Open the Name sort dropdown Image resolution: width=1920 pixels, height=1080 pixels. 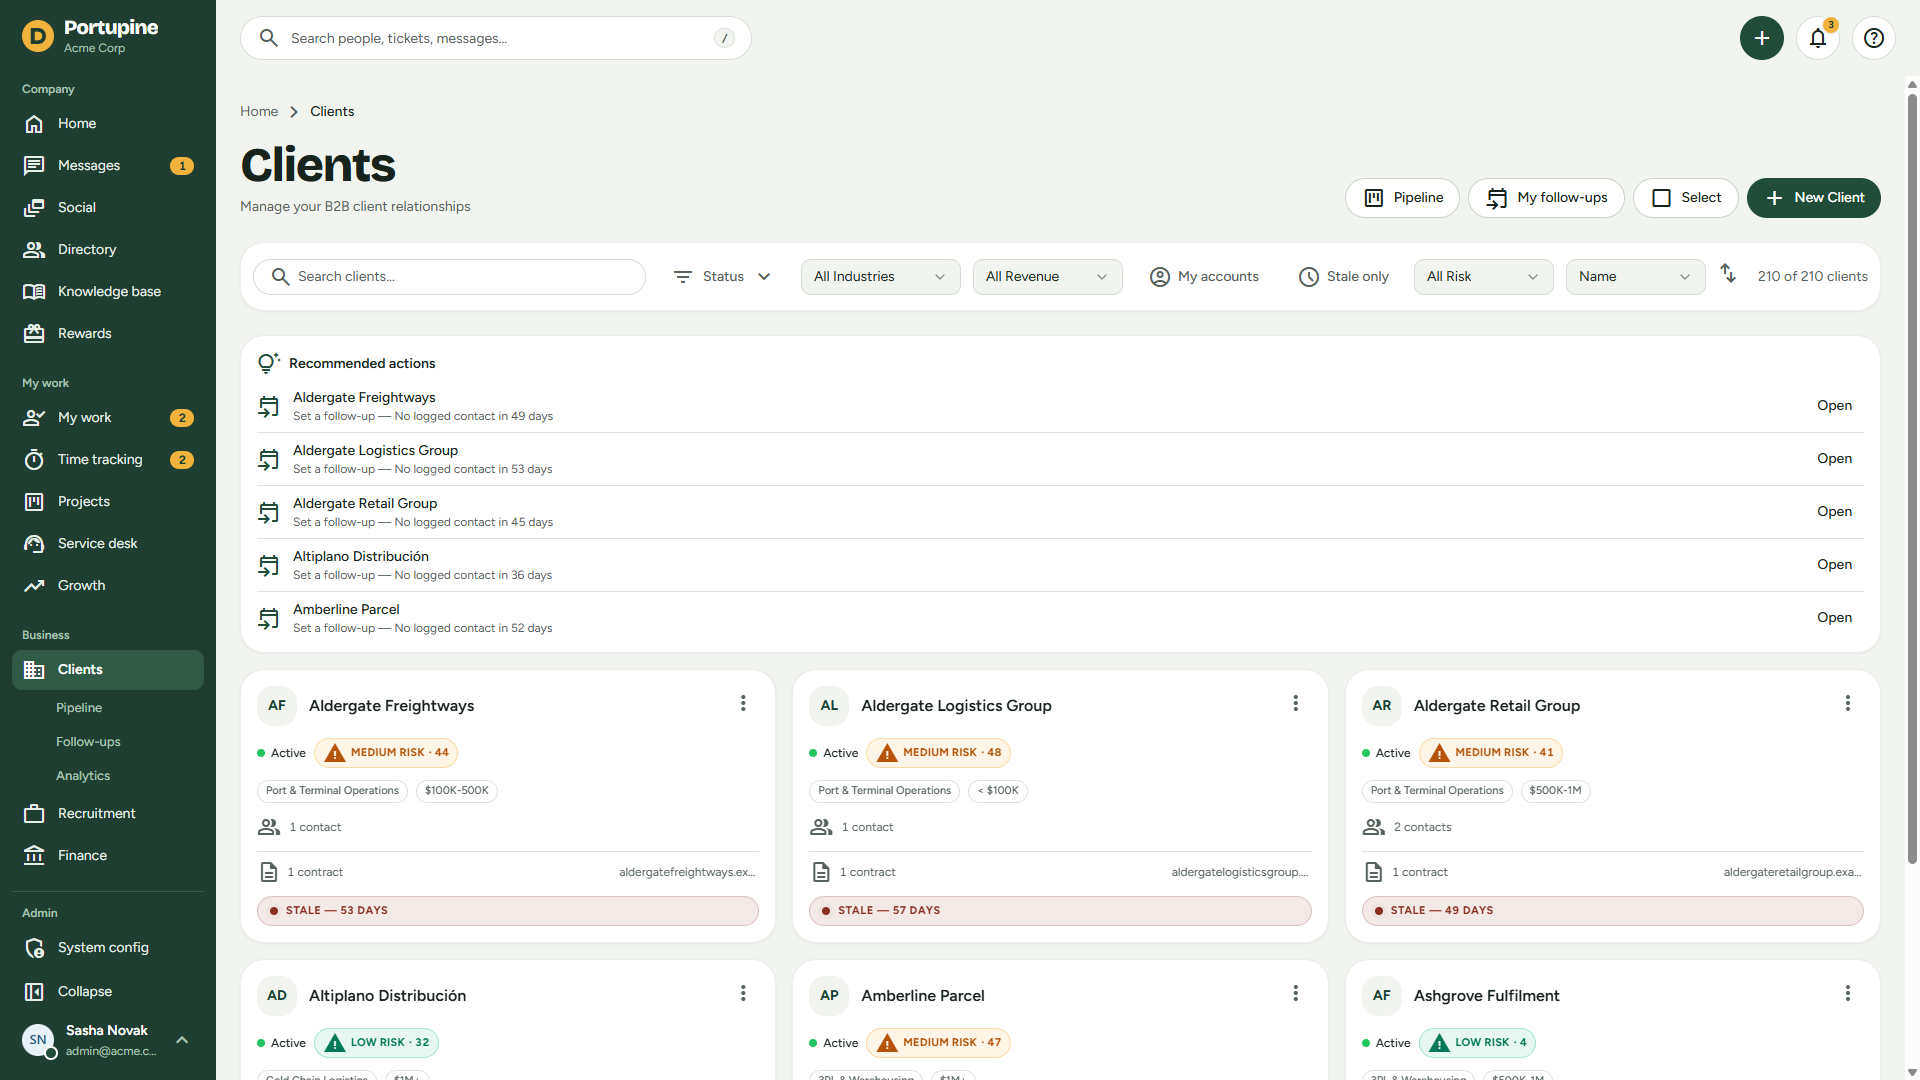(1635, 277)
